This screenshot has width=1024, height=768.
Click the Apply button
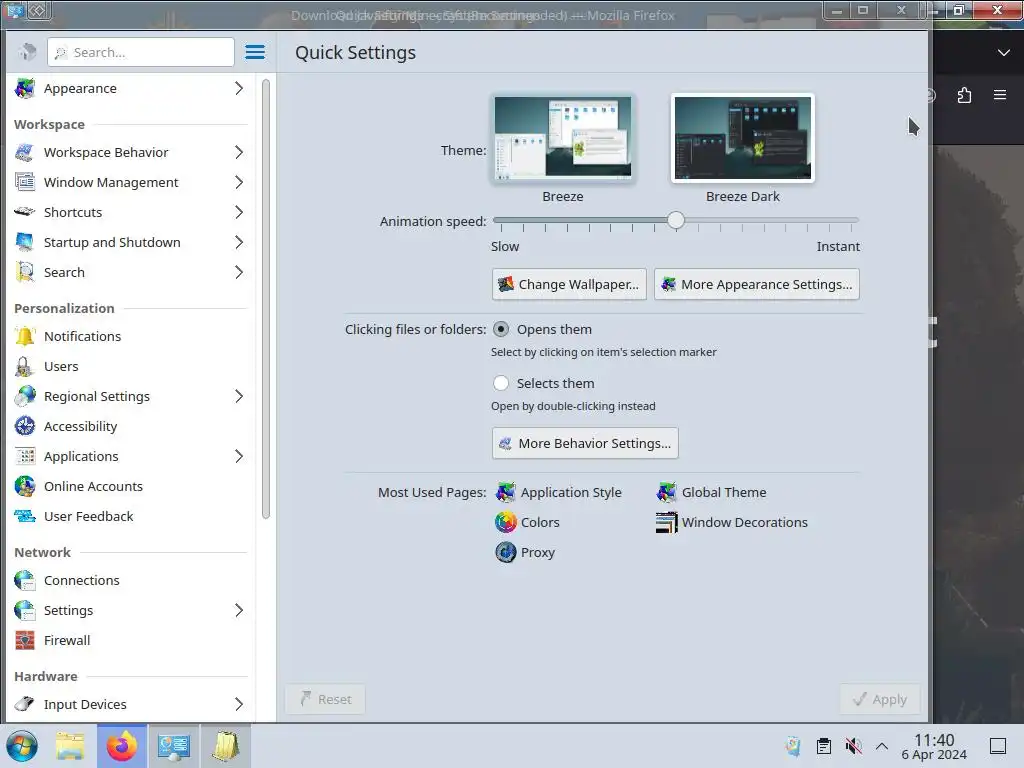880,699
